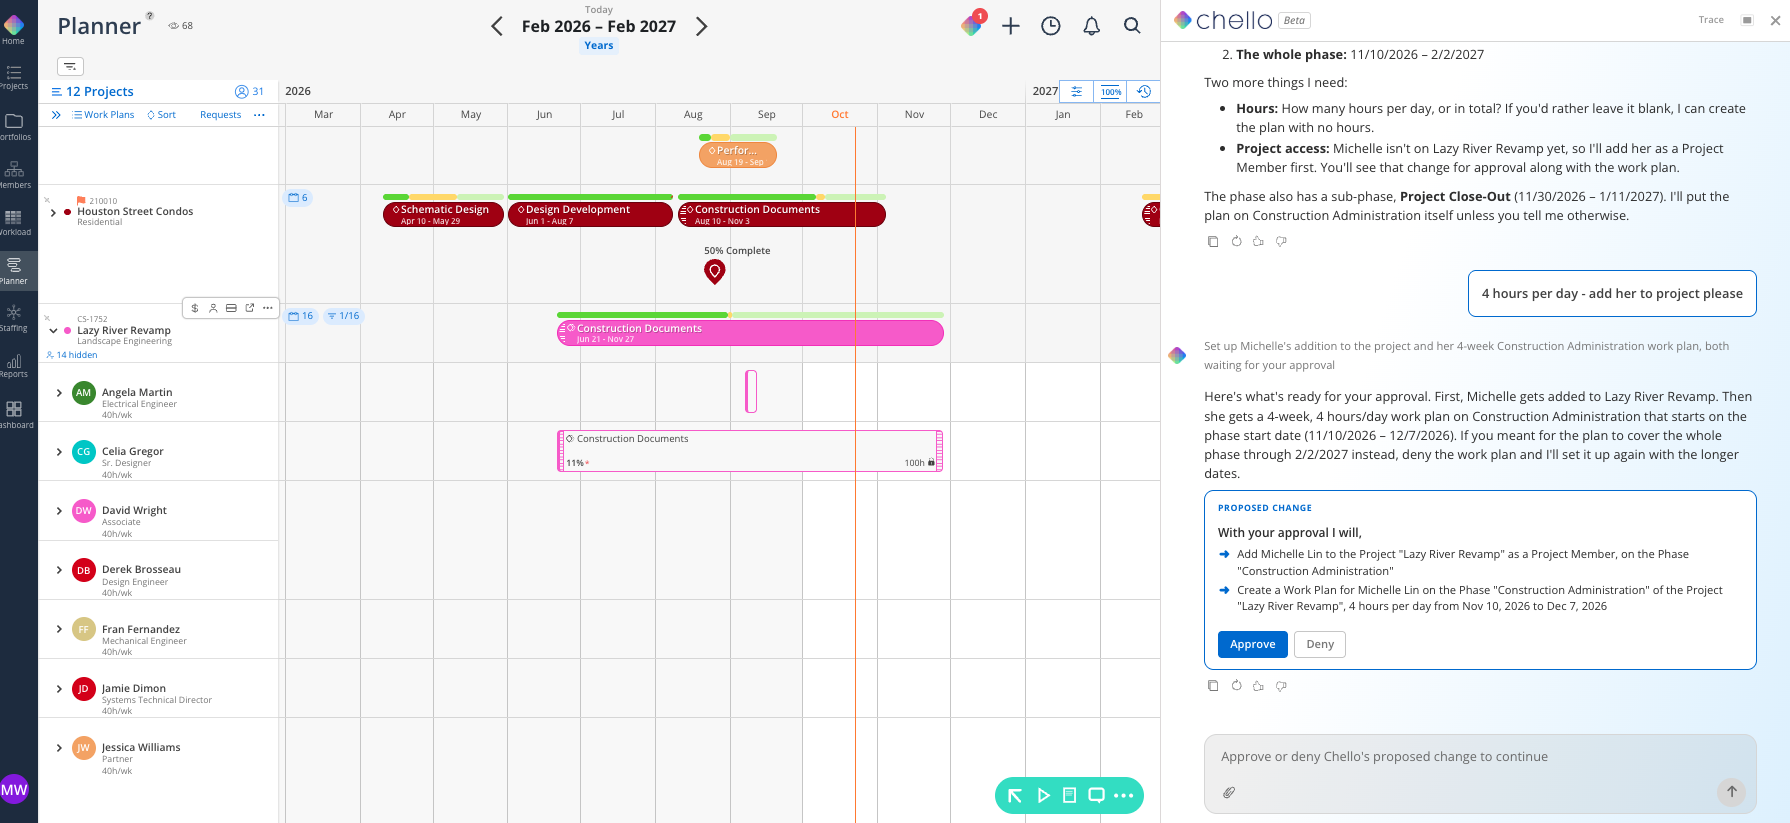Image resolution: width=1790 pixels, height=823 pixels.
Task: Toggle the Work Plans view
Action: 103,115
